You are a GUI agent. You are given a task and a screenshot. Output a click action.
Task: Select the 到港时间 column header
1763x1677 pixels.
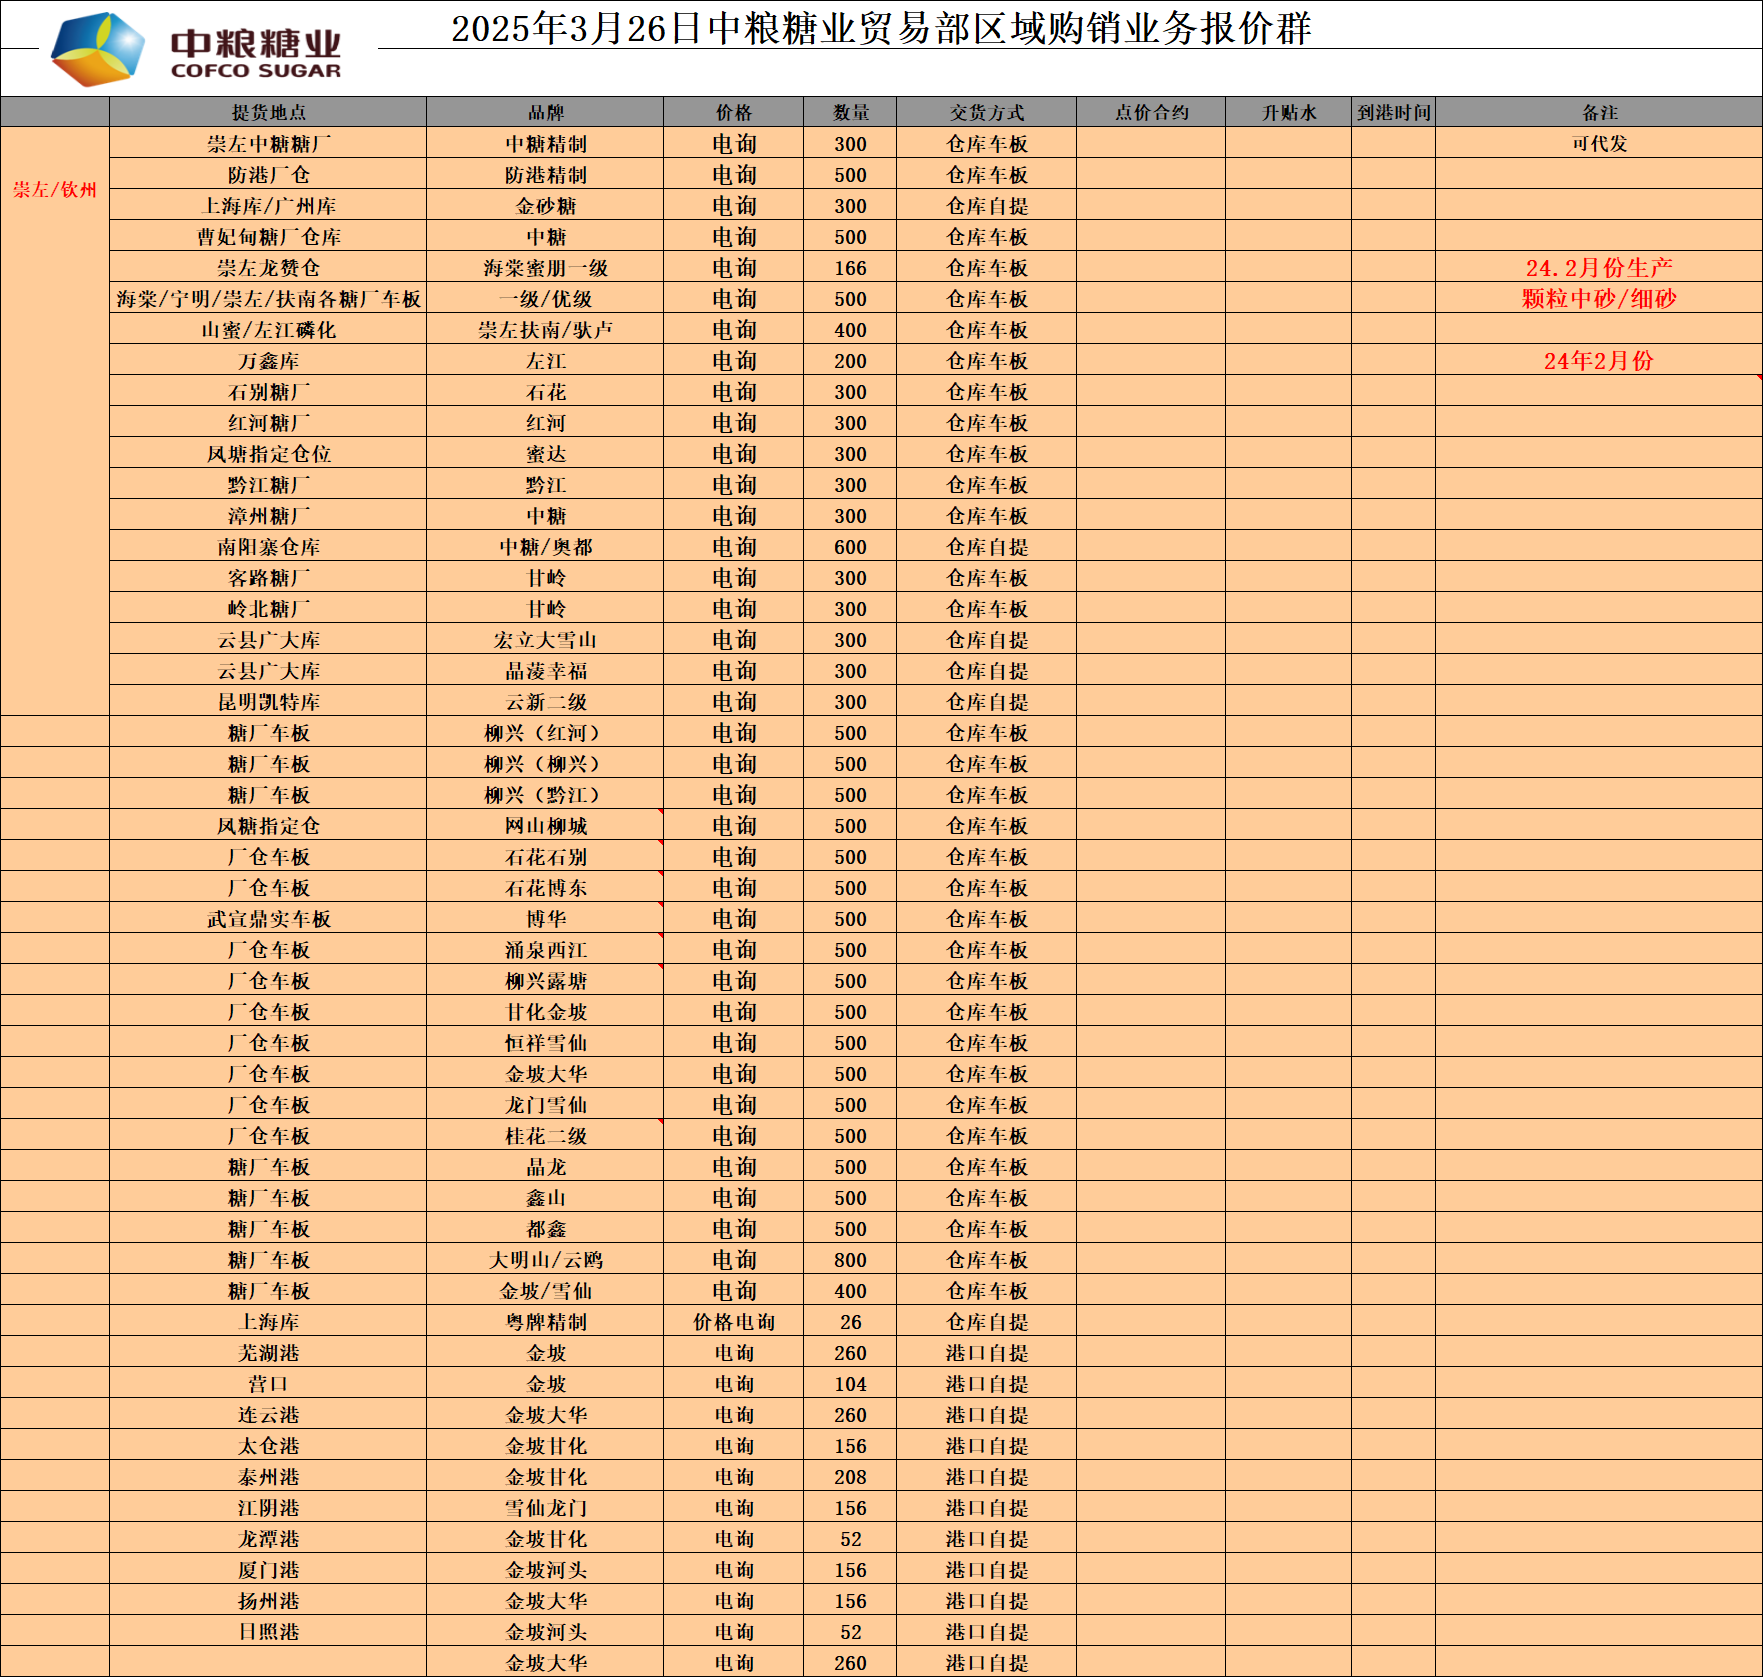(1393, 113)
